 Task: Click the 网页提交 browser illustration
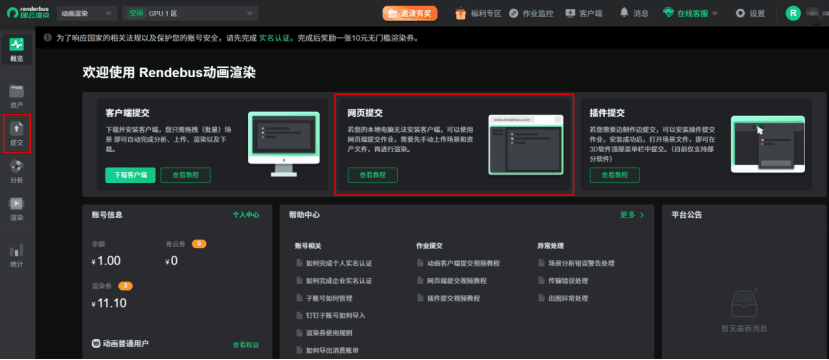(x=526, y=144)
